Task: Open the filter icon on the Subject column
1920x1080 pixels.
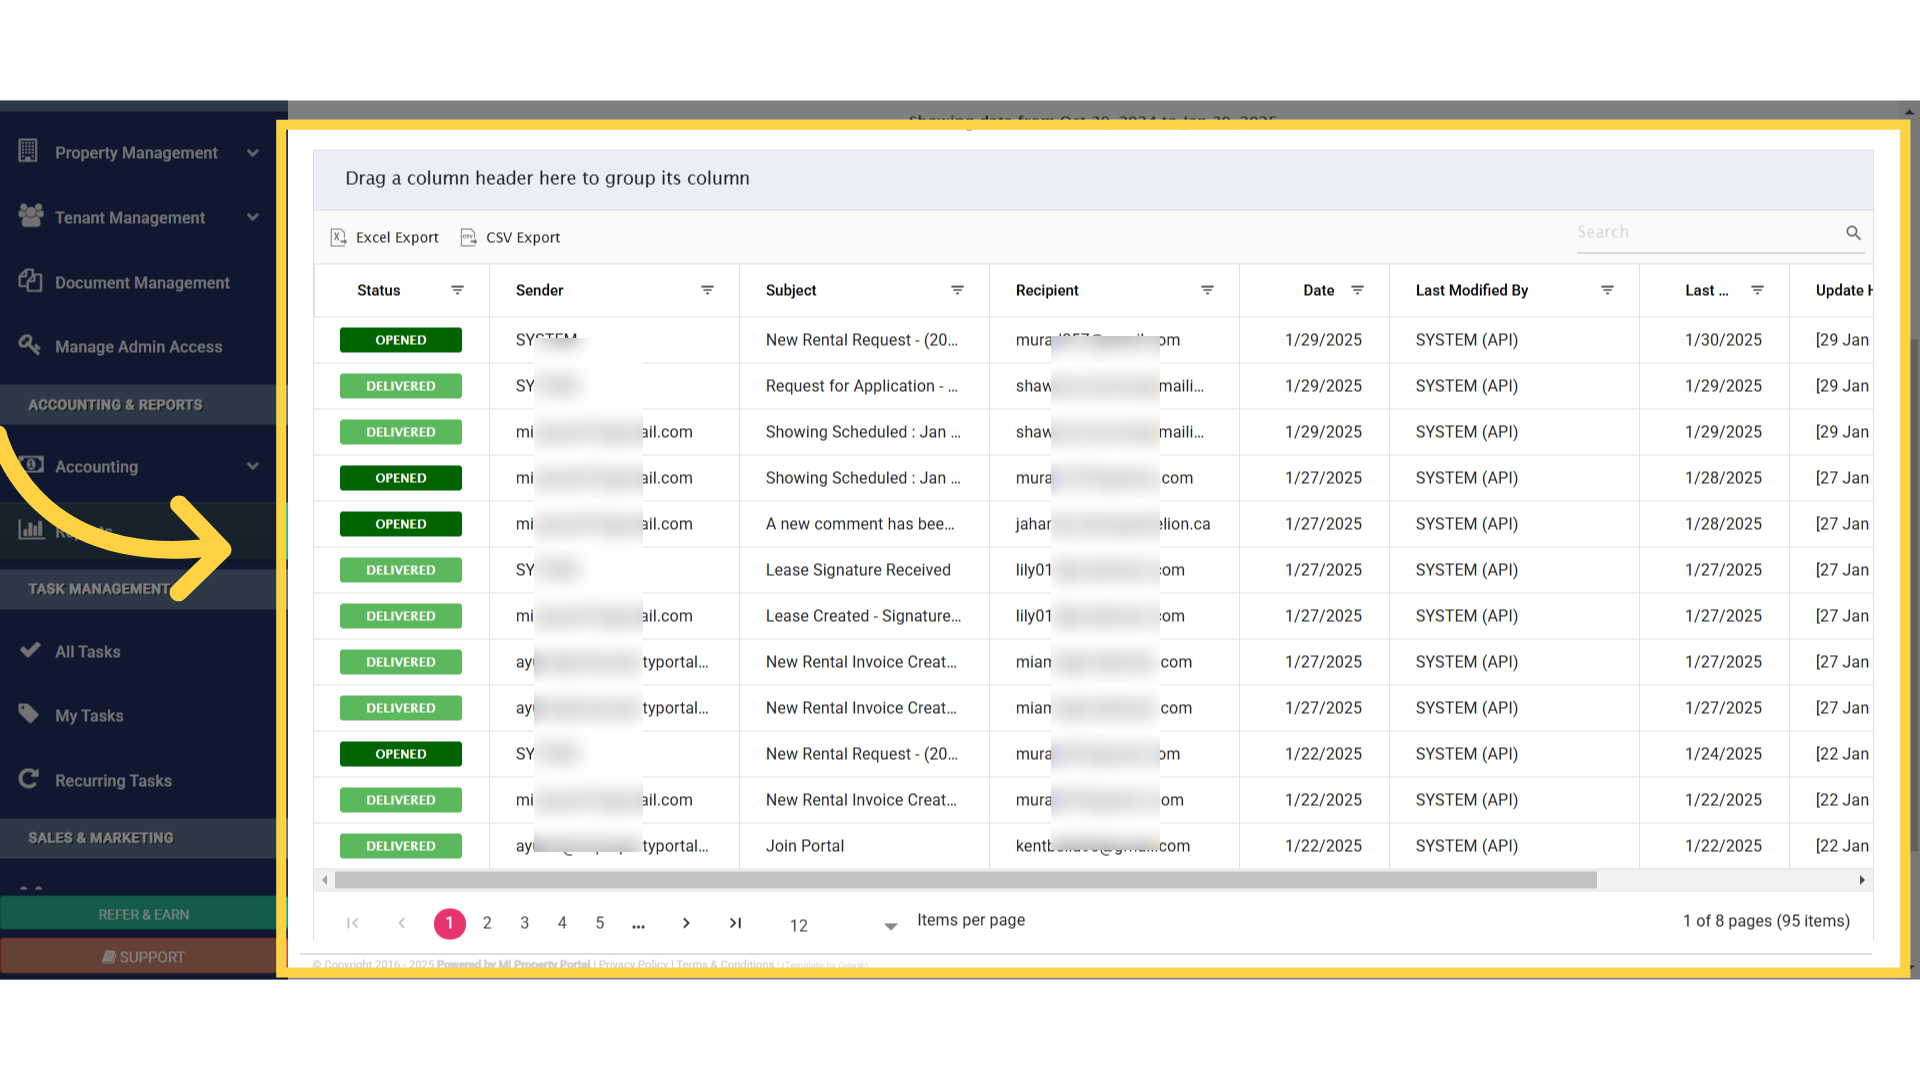Action: (957, 290)
